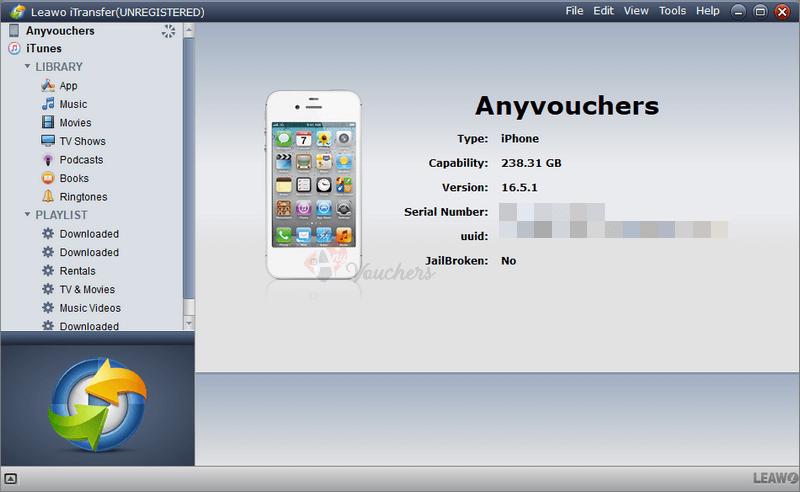Open the Music Videos playlist
The width and height of the screenshot is (800, 492).
click(x=90, y=308)
